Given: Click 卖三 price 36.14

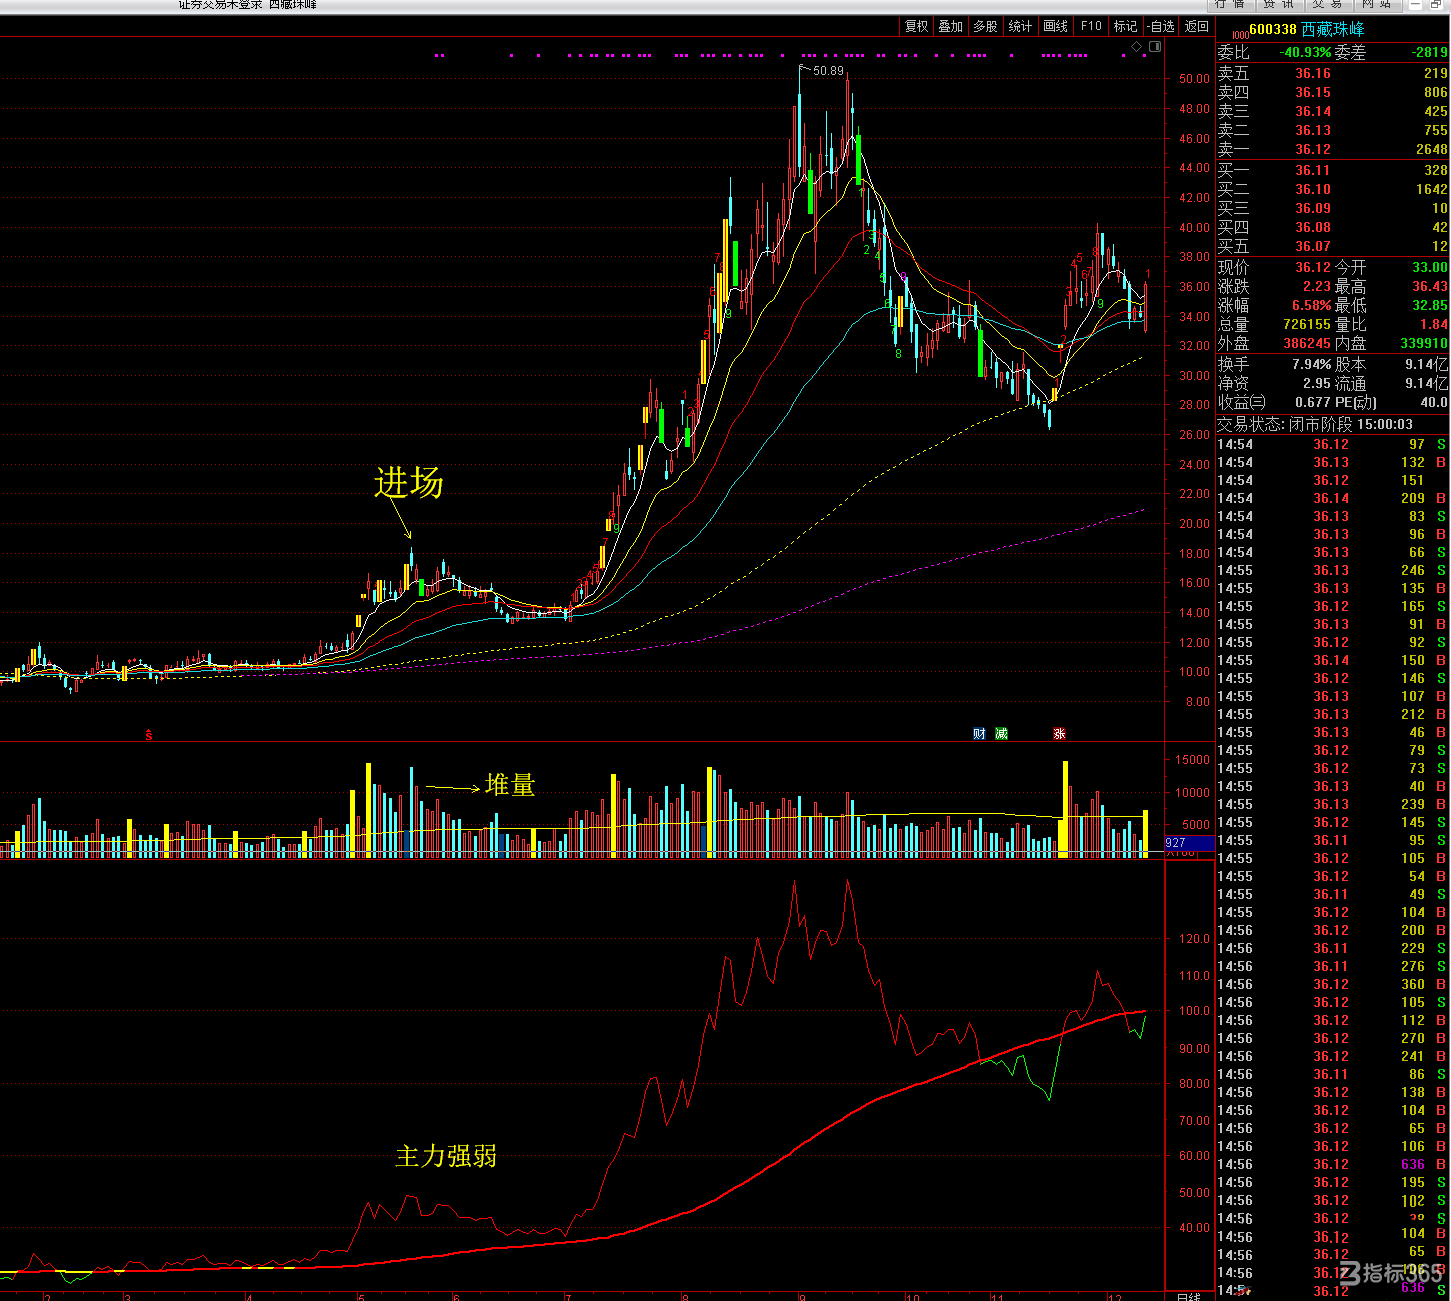Looking at the screenshot, I should (x=1313, y=111).
